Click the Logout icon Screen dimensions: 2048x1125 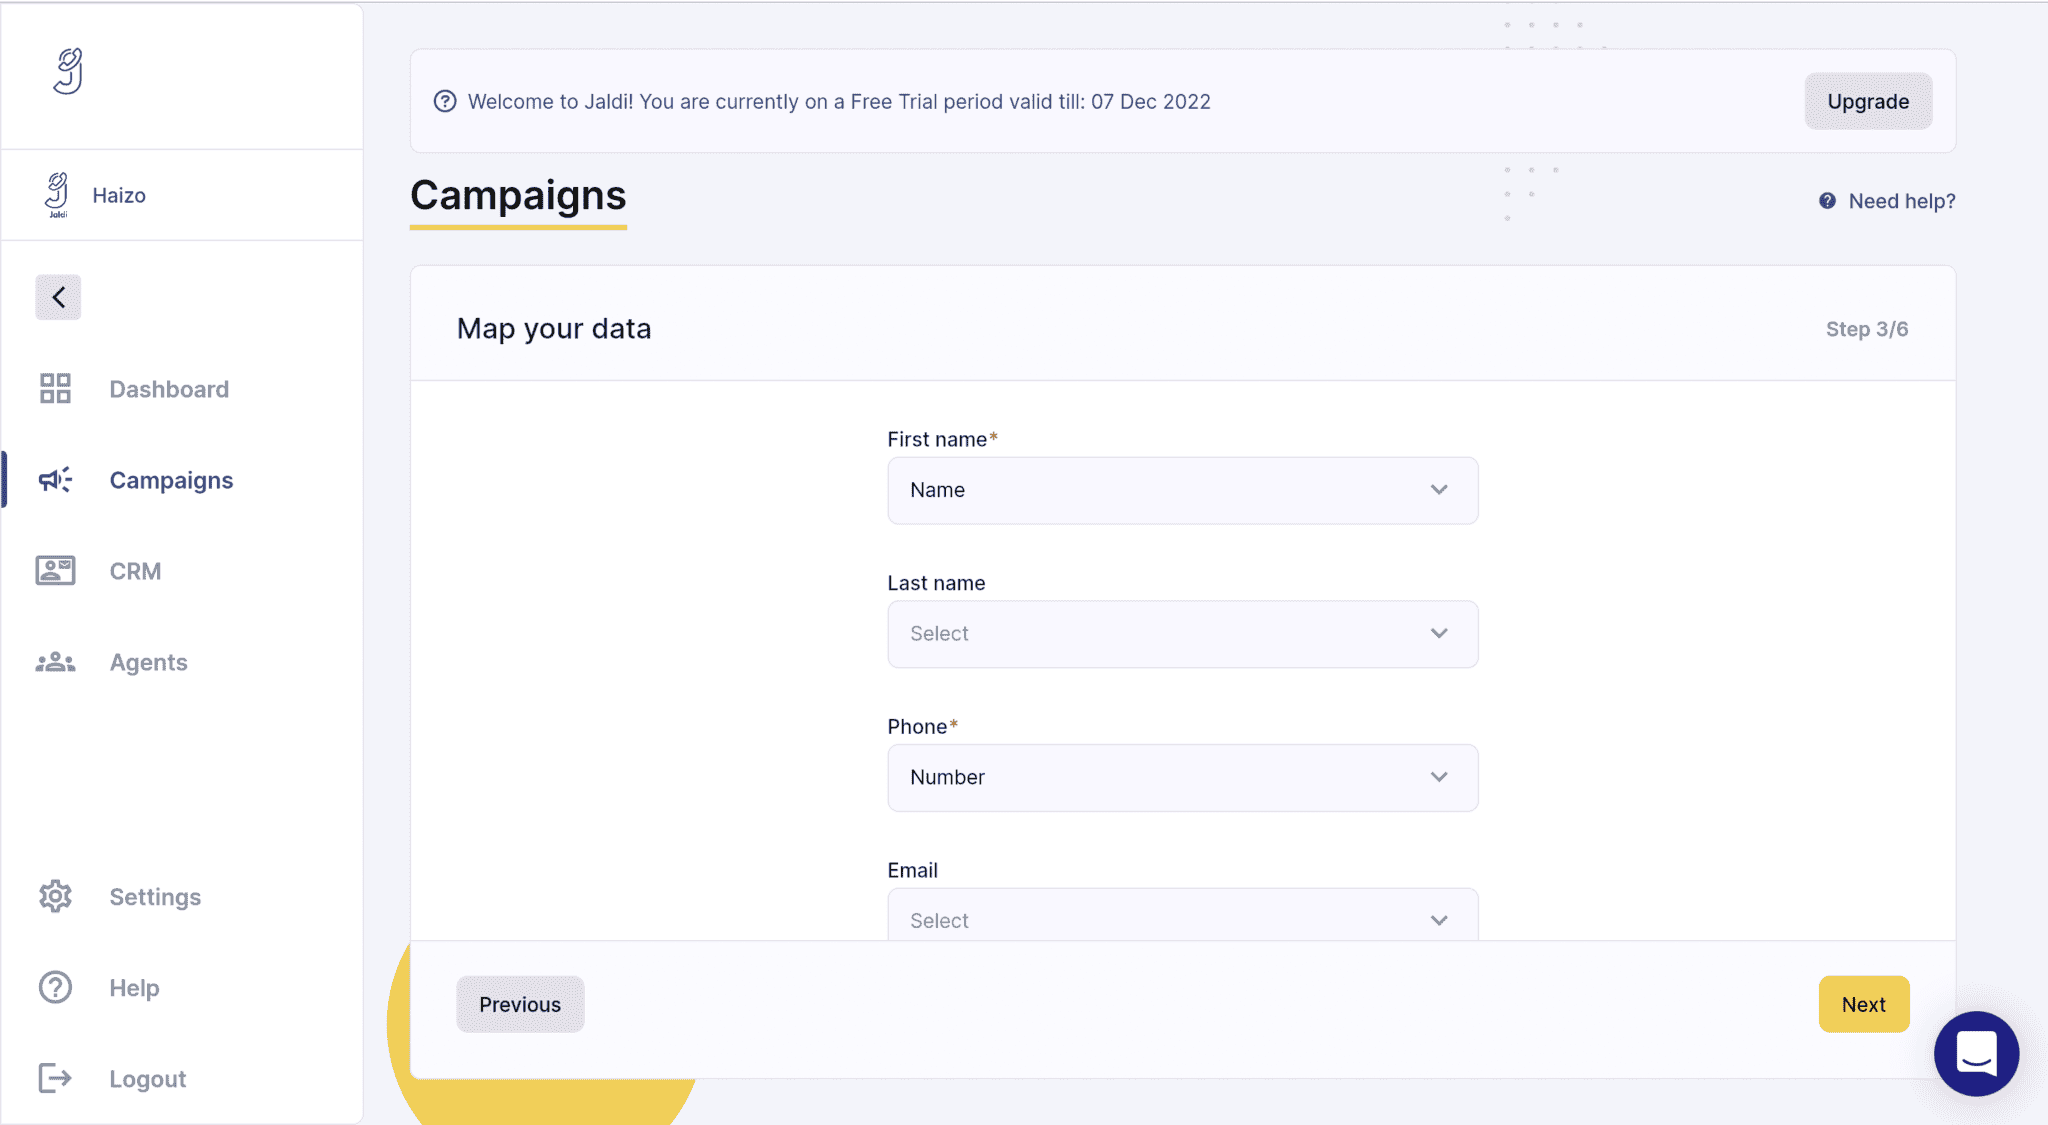click(x=55, y=1078)
